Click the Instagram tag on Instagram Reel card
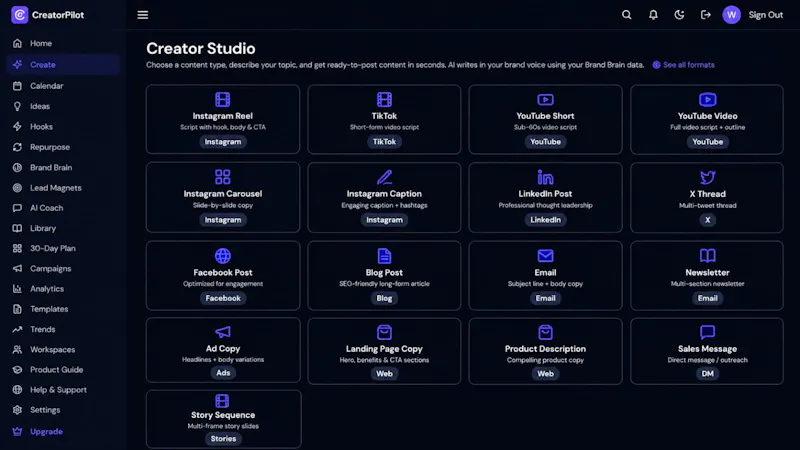Screen dimensions: 800x450 click(x=222, y=142)
